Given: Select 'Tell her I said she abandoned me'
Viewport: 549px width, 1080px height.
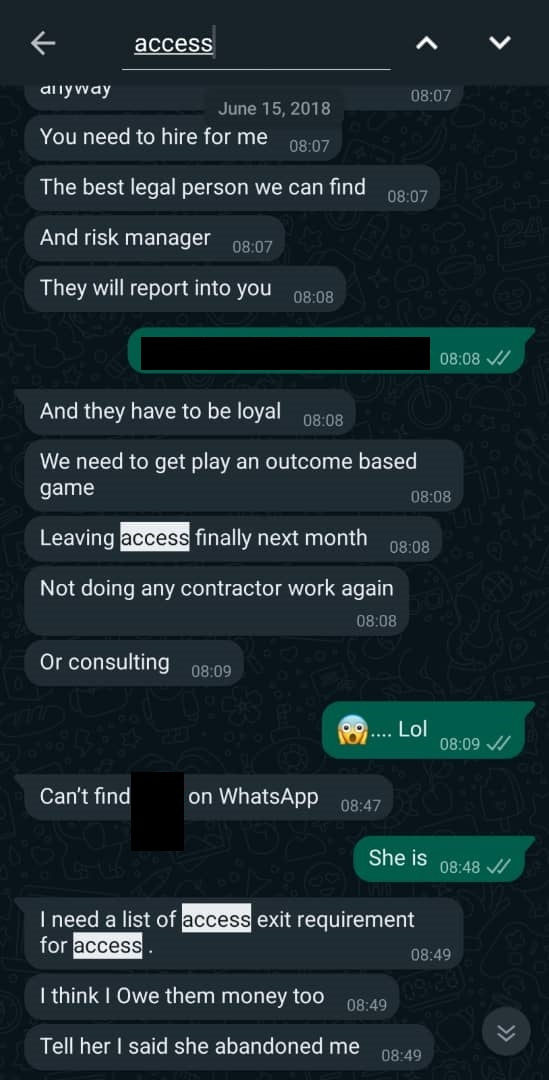Looking at the screenshot, I should coord(229,1047).
